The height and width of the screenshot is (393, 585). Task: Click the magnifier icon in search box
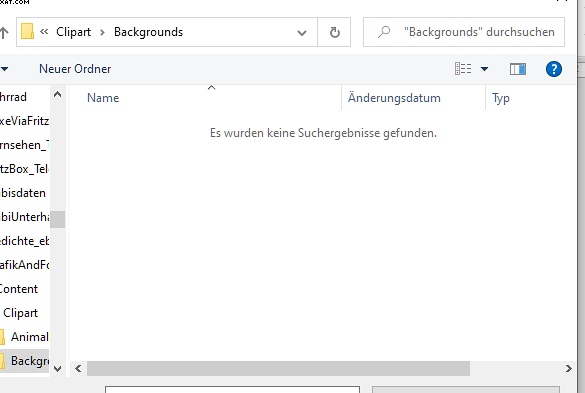[x=384, y=32]
